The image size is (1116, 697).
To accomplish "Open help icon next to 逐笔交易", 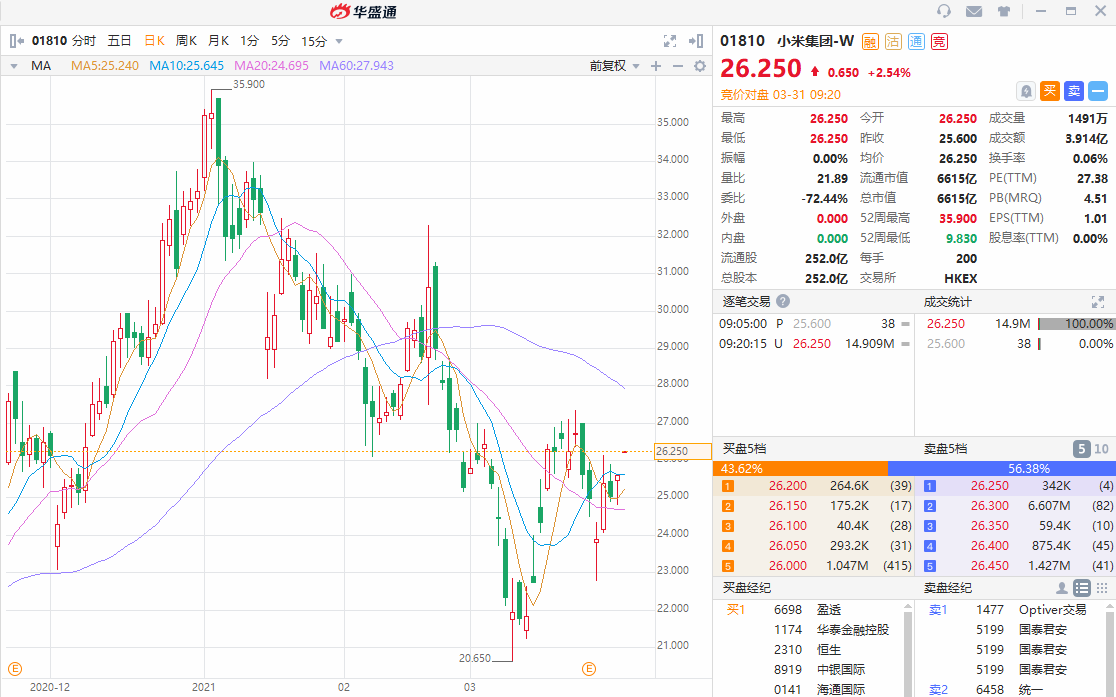I will click(x=783, y=301).
